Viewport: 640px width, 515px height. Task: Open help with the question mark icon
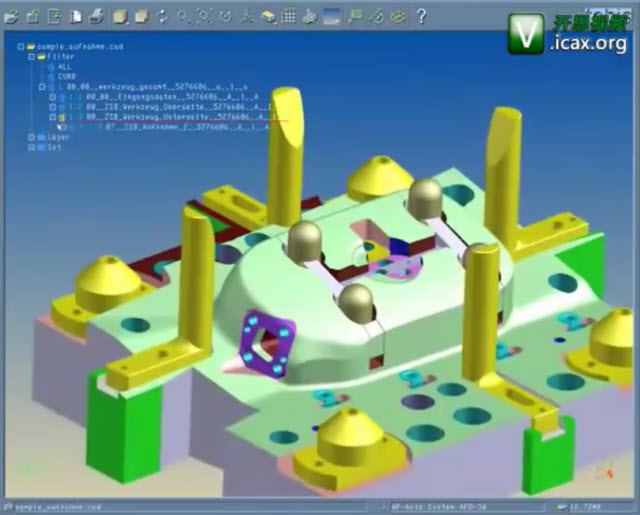pyautogui.click(x=422, y=17)
